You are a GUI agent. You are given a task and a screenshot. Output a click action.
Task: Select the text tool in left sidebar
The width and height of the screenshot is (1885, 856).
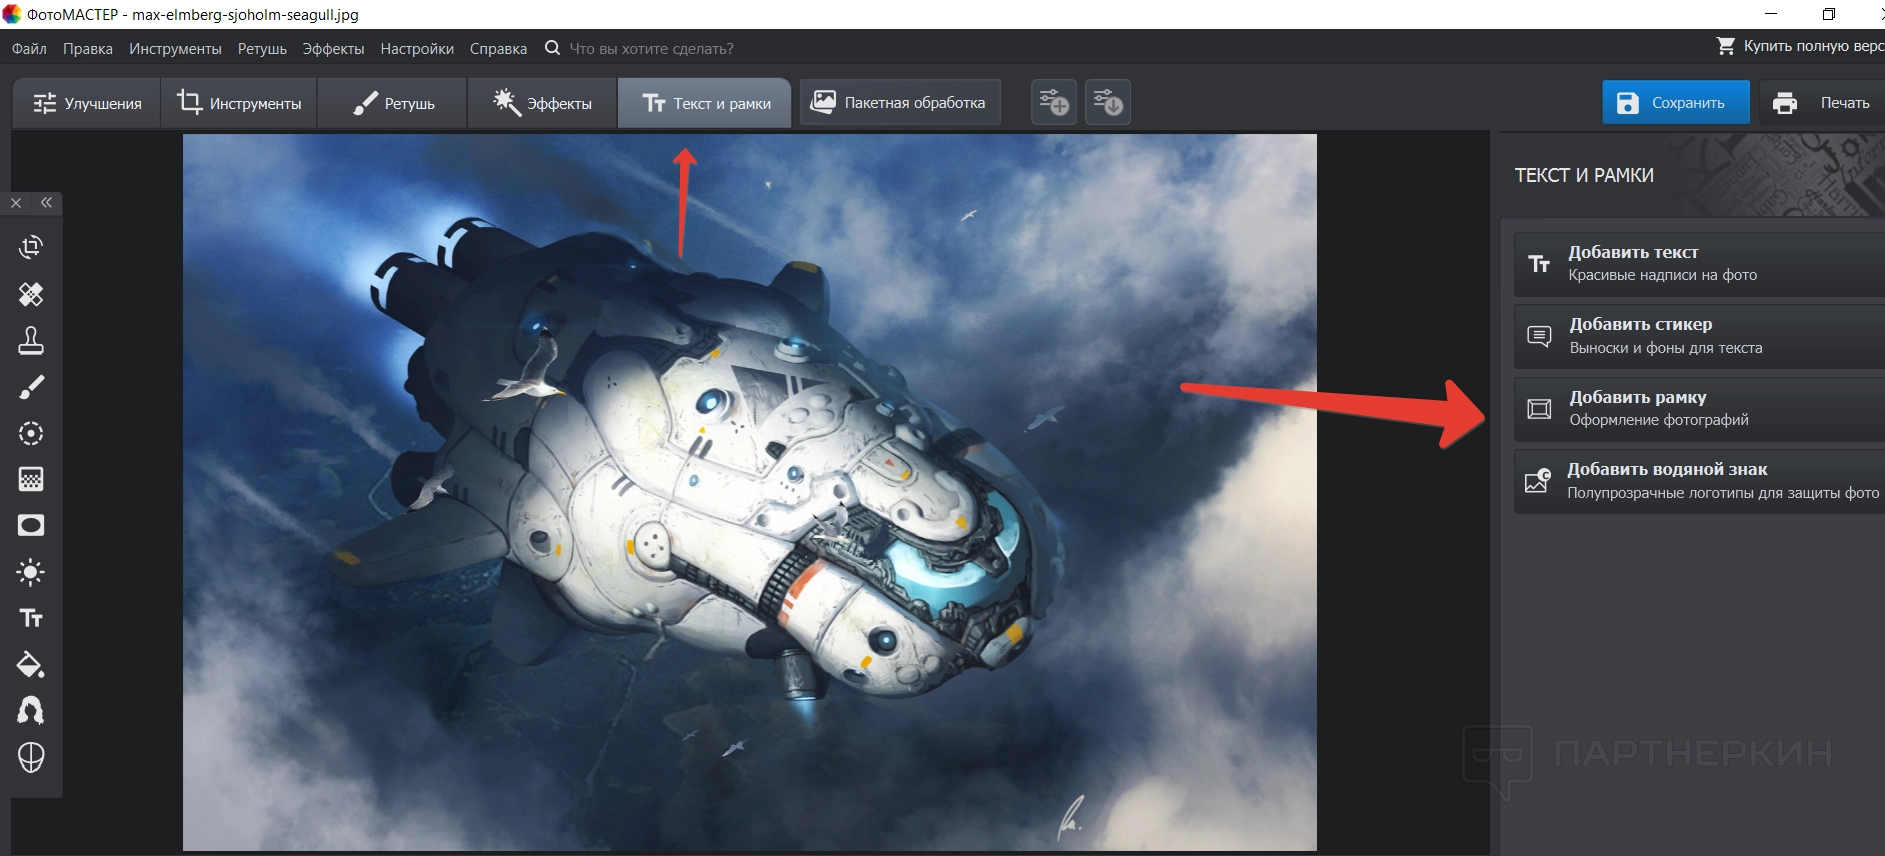31,618
